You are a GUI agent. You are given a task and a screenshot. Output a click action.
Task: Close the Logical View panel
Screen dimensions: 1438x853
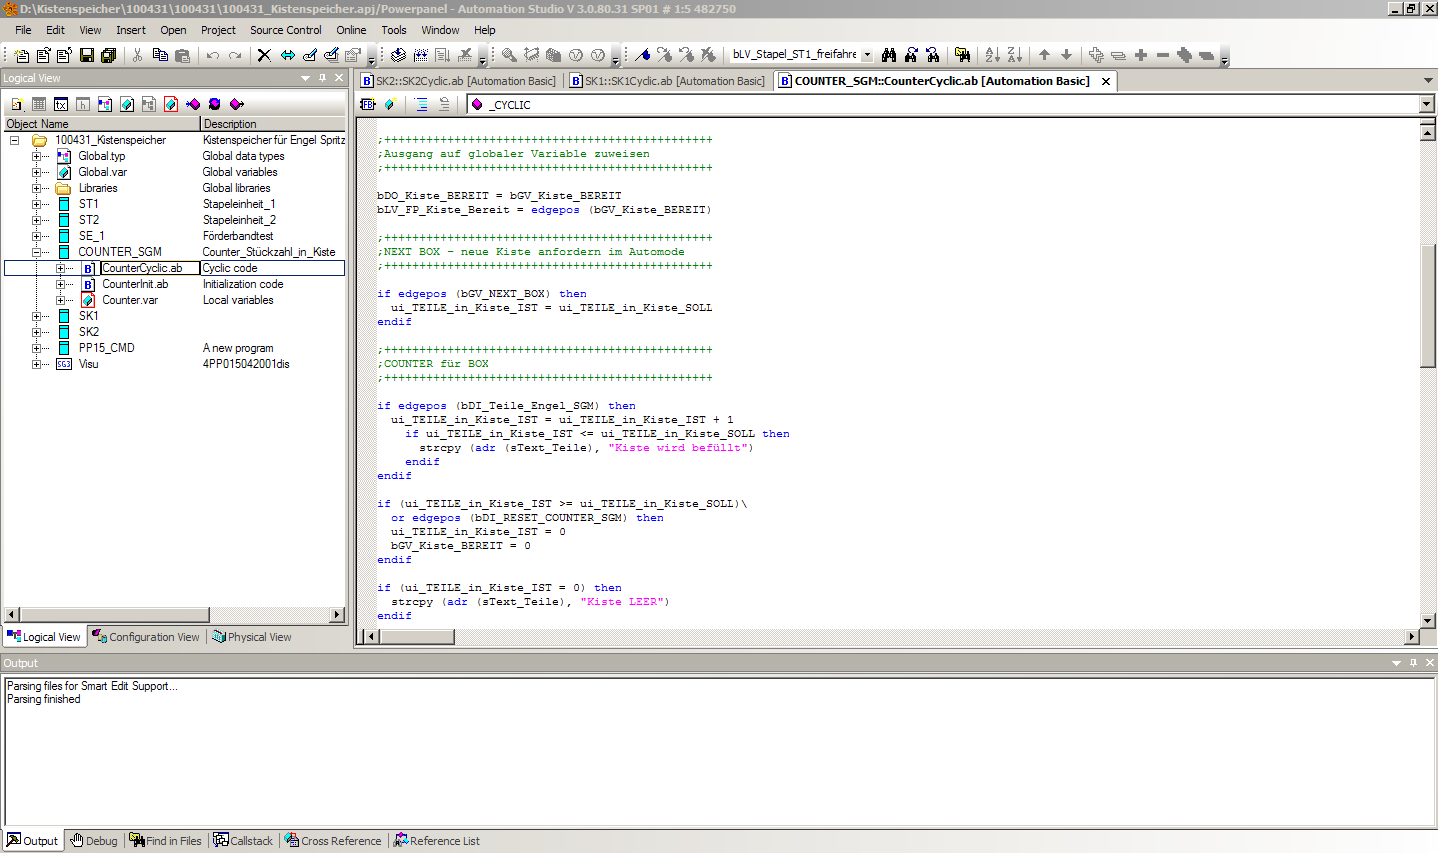[x=339, y=78]
